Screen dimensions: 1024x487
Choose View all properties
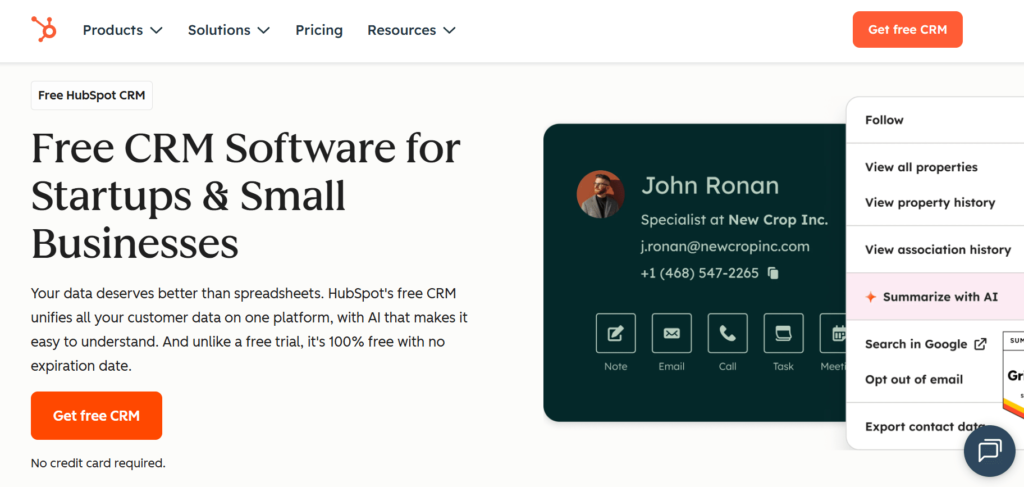(x=921, y=167)
